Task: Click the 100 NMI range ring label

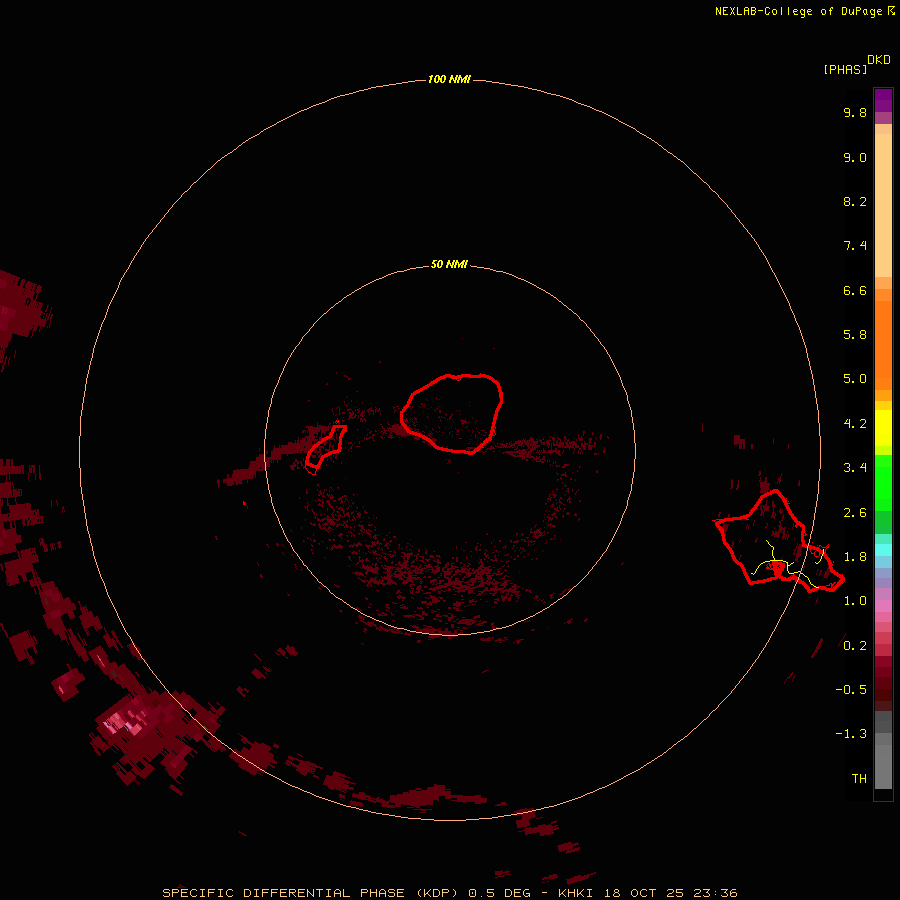Action: pyautogui.click(x=449, y=79)
